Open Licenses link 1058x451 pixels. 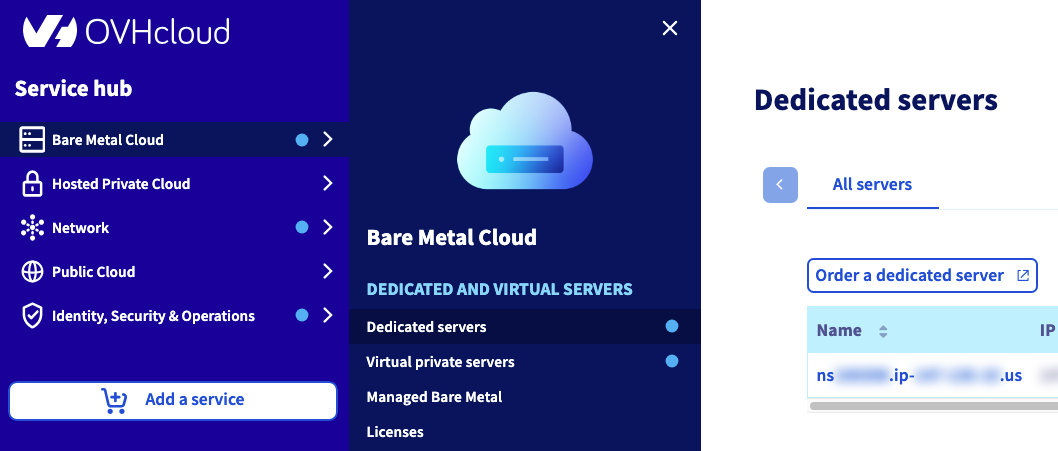point(395,432)
